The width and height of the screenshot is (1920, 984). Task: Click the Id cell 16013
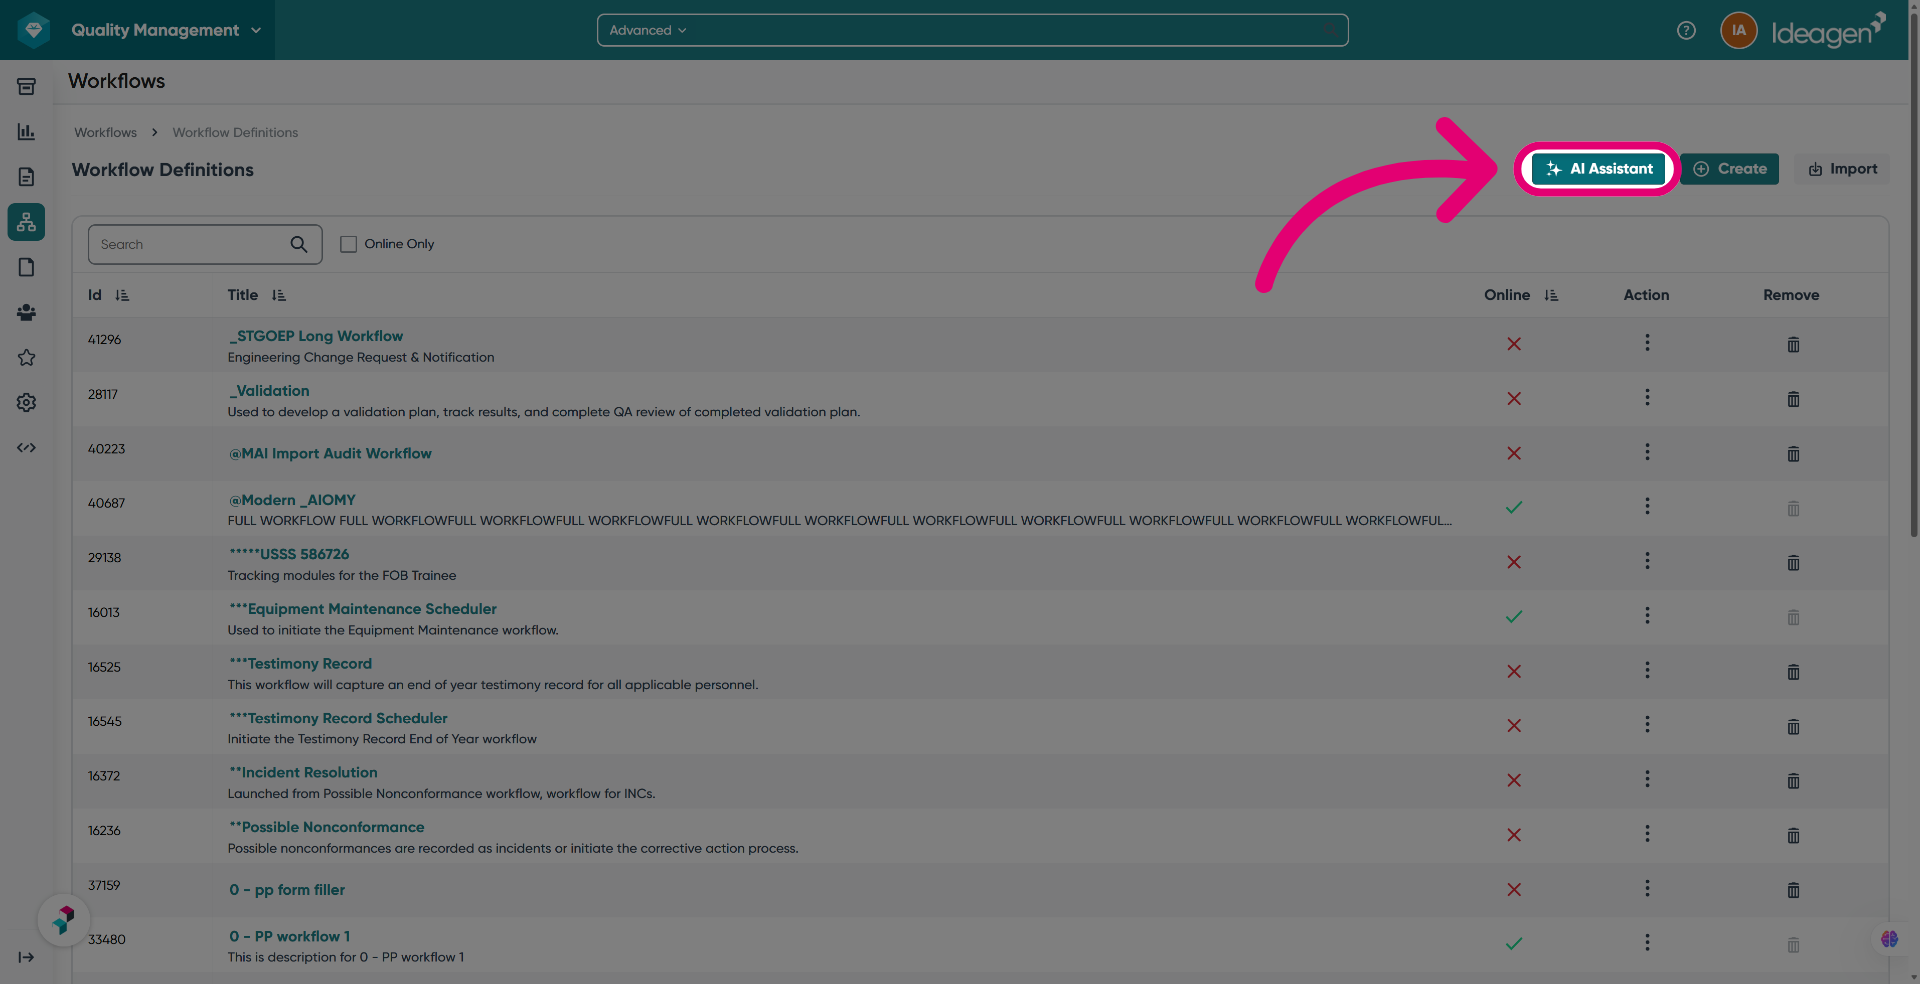tap(103, 612)
